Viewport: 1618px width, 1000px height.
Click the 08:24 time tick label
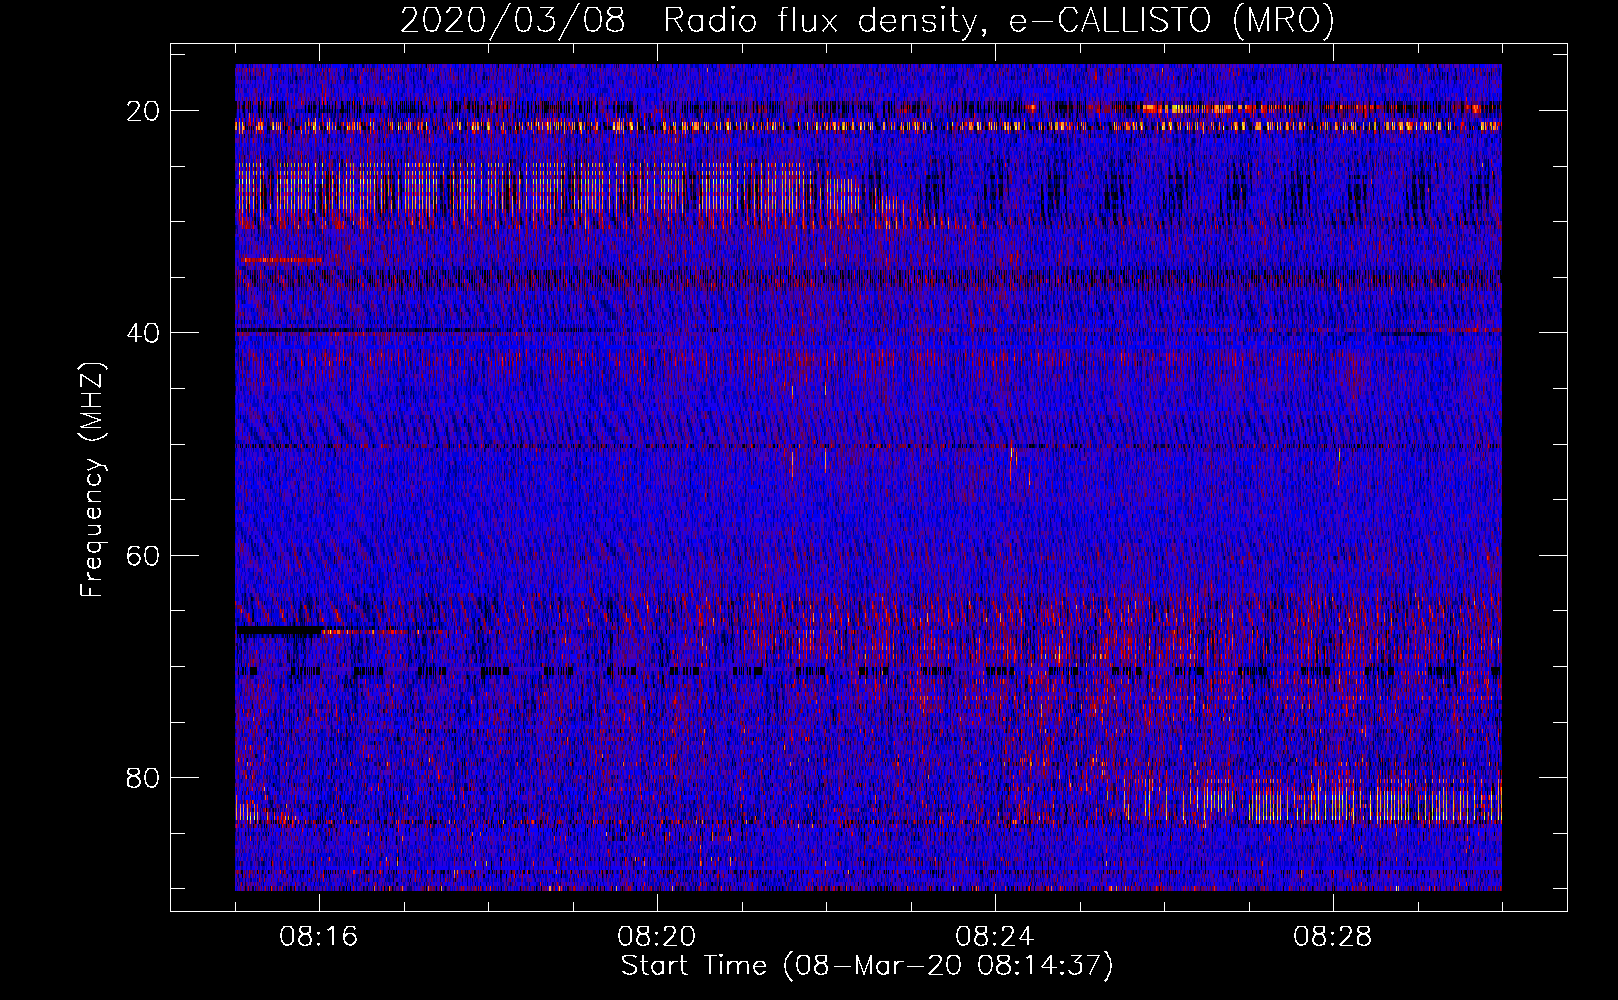pos(995,937)
